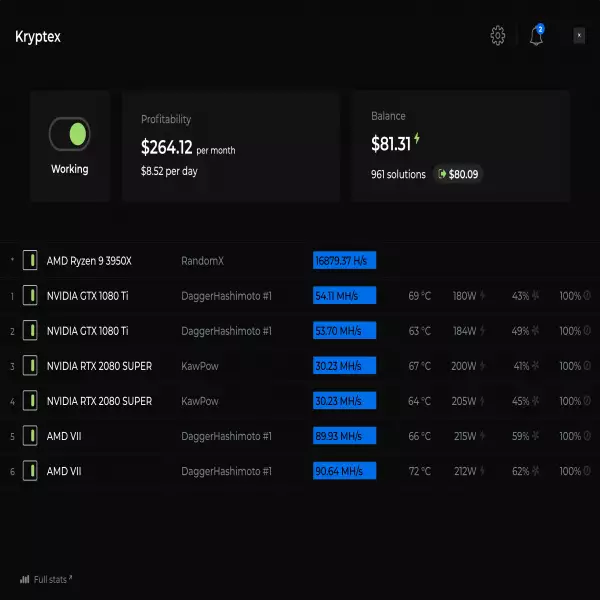Click the Profitability card showing $264.12
The width and height of the screenshot is (600, 600).
231,146
